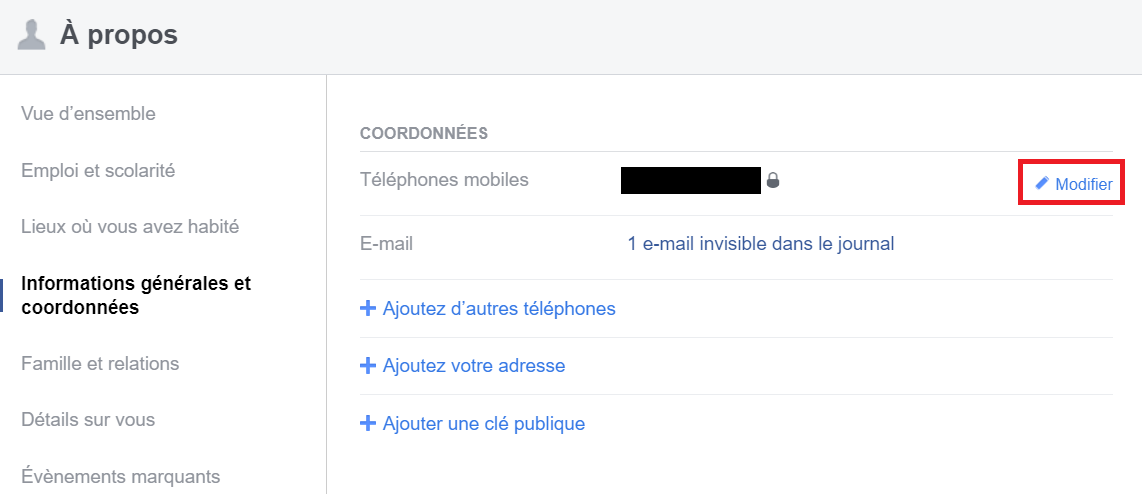1142x494 pixels.
Task: Go to Évènements marquants
Action: pyautogui.click(x=120, y=477)
